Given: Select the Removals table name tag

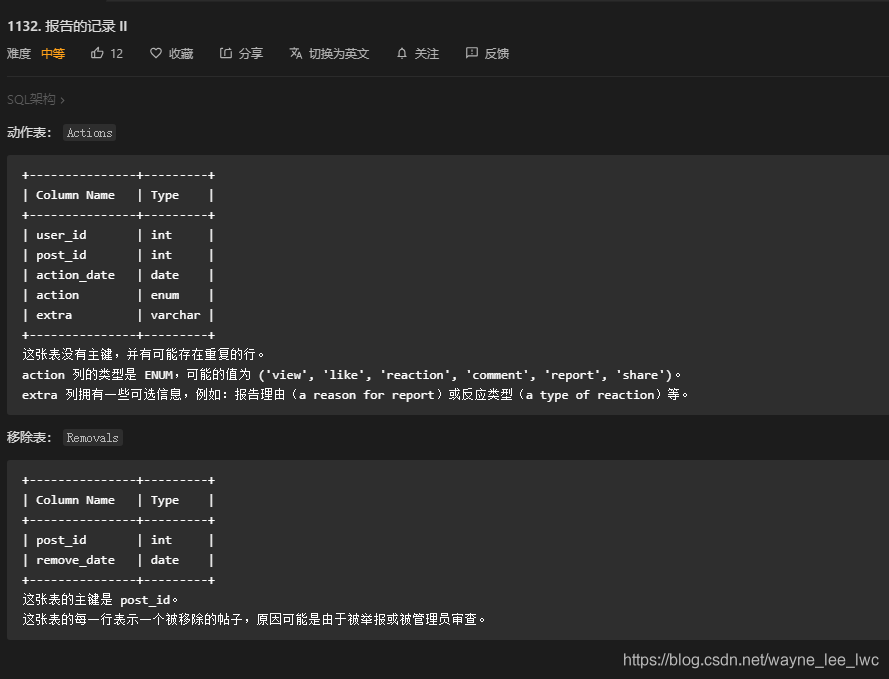Looking at the screenshot, I should coord(92,438).
